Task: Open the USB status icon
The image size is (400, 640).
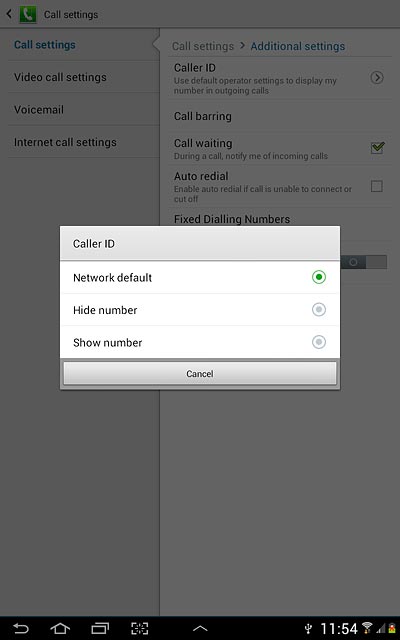Action: tap(309, 629)
